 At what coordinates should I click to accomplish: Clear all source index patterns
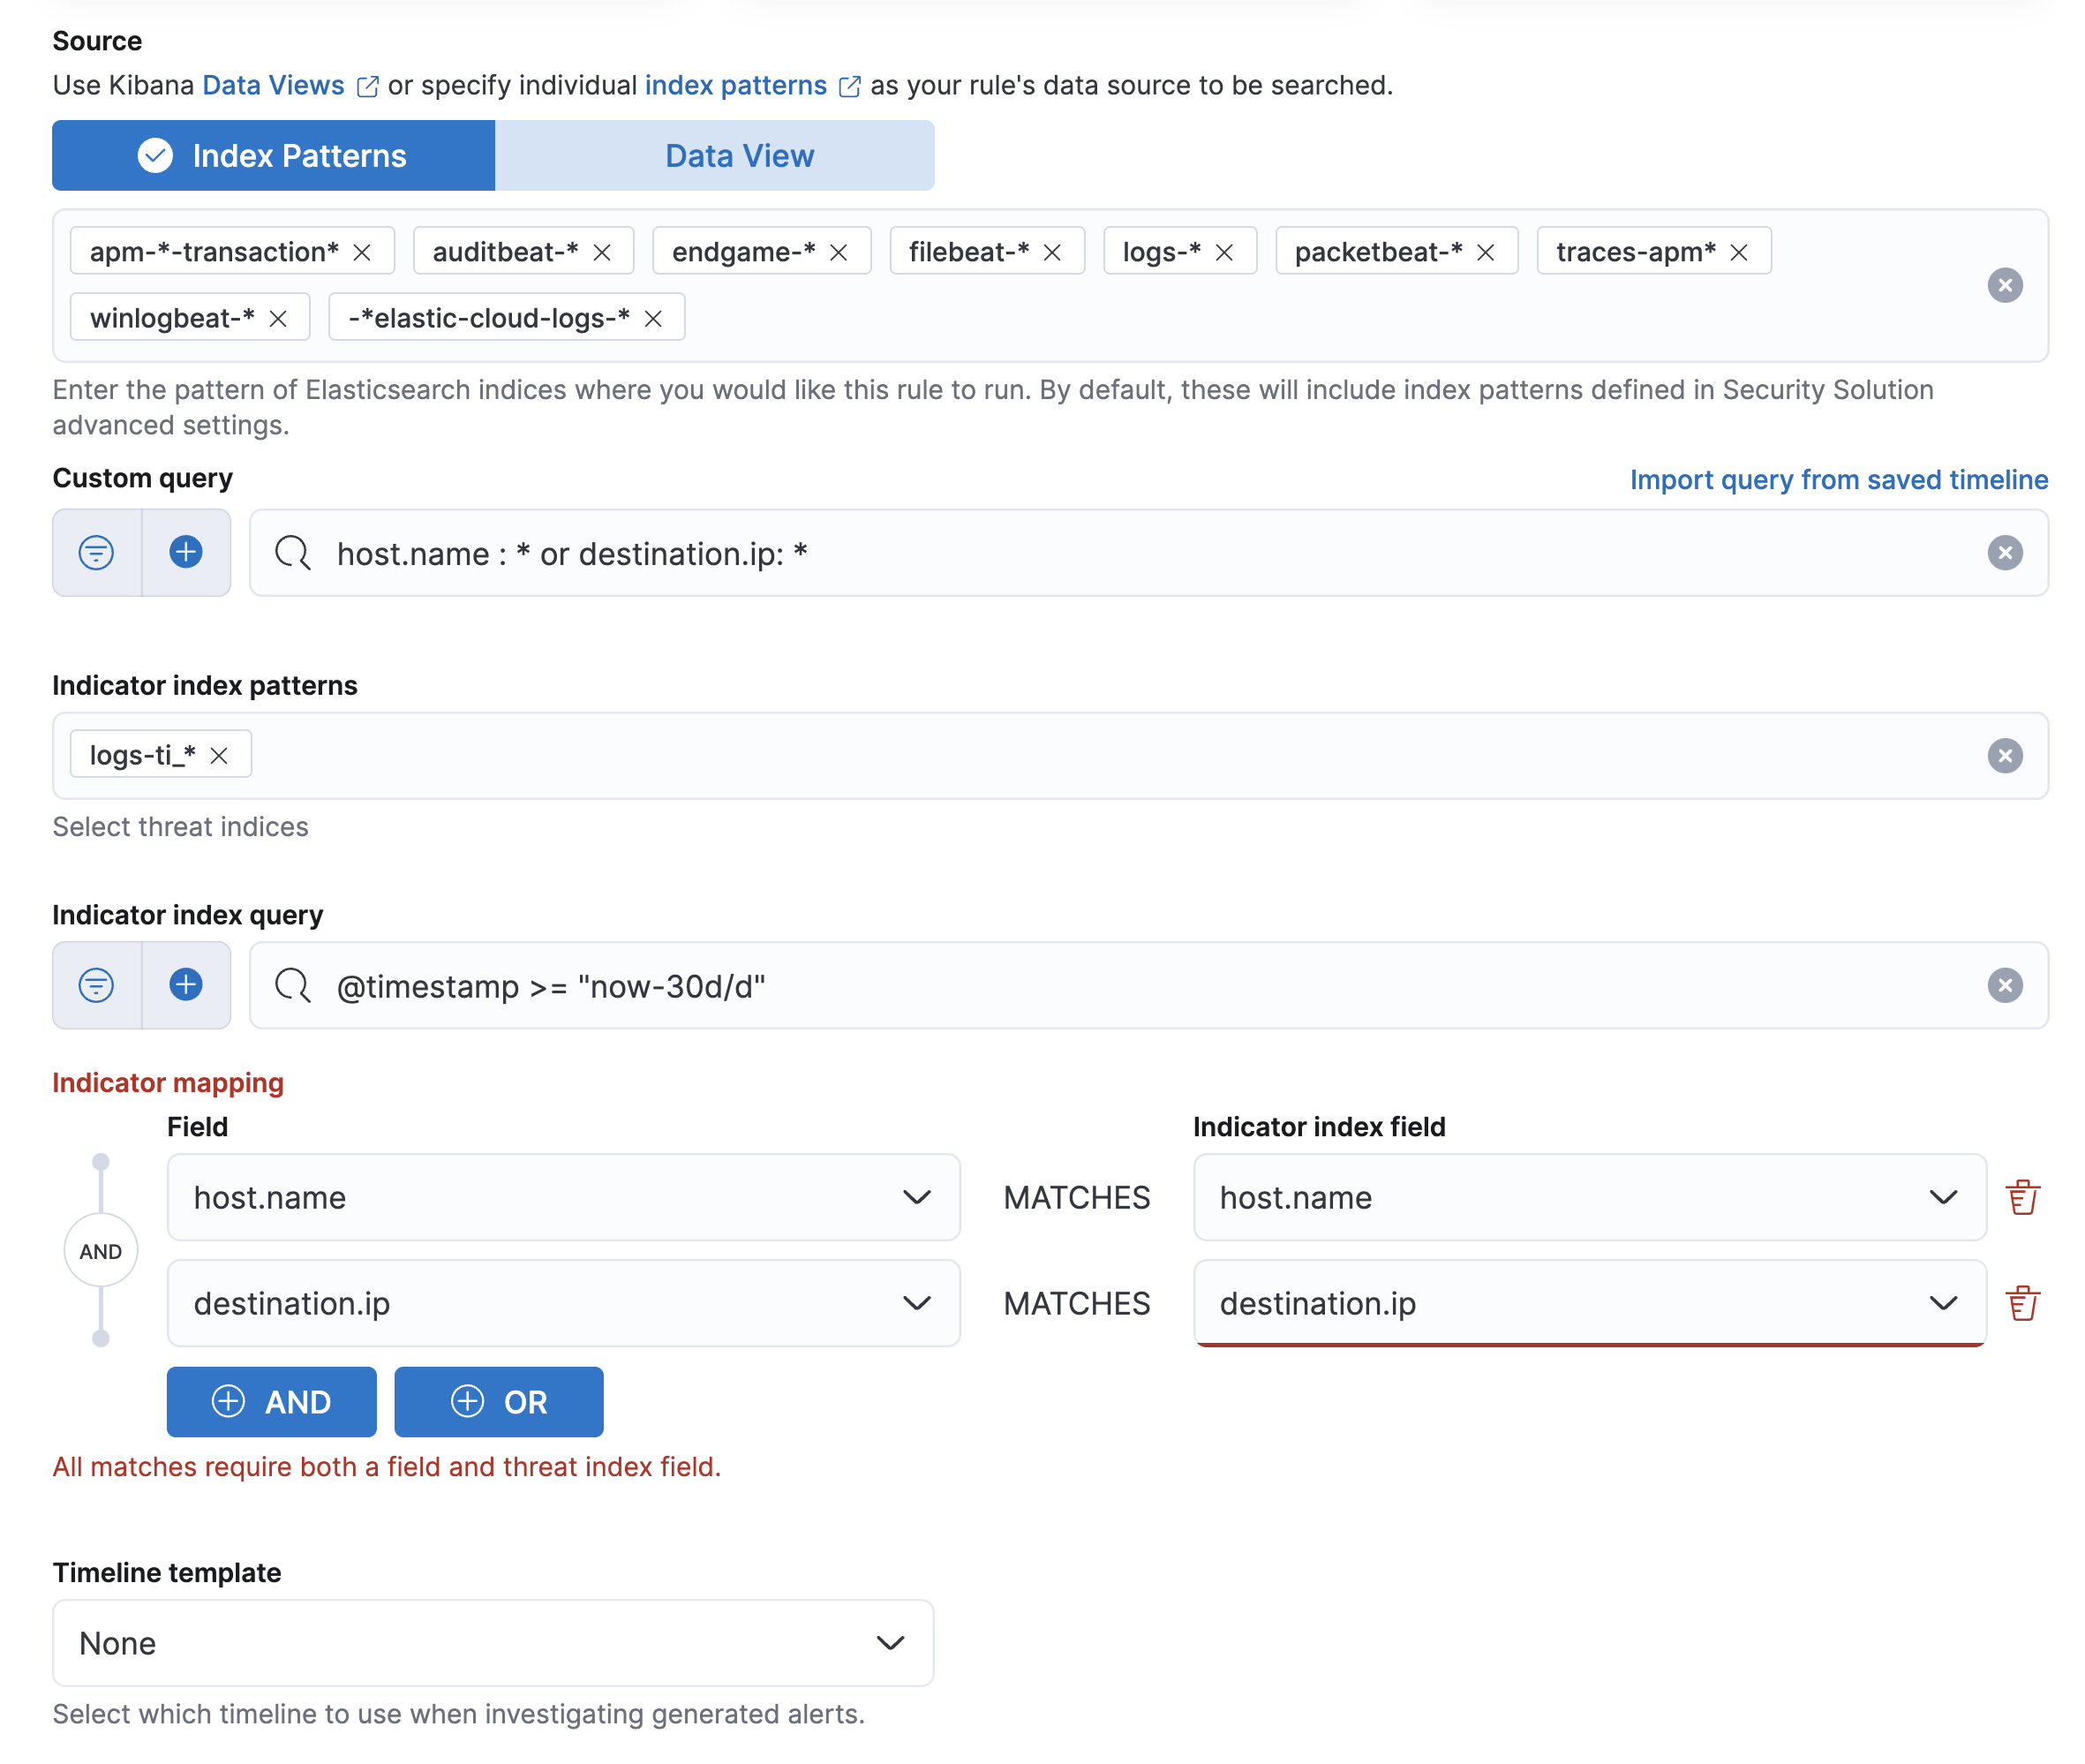[x=2003, y=285]
